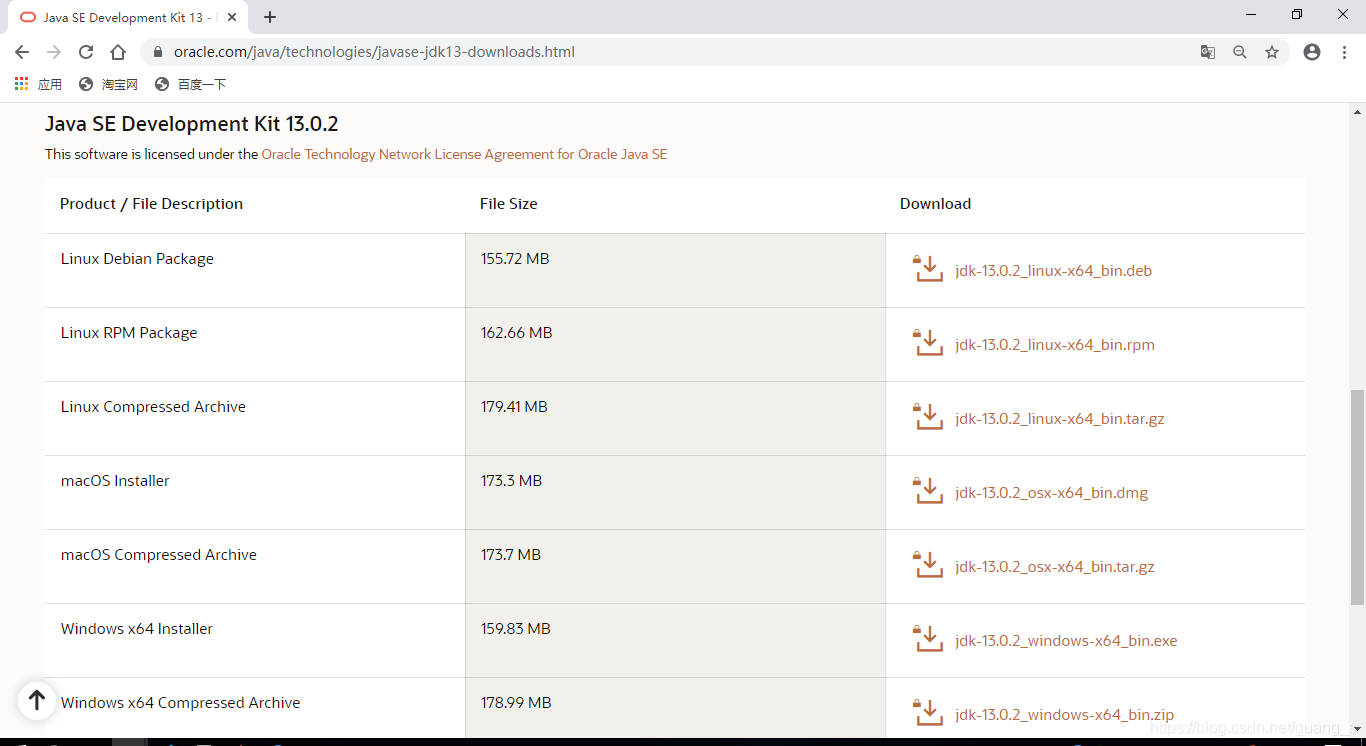Click download icon for osx-x64_bin.dmg
The image size is (1366, 746).
coord(928,491)
